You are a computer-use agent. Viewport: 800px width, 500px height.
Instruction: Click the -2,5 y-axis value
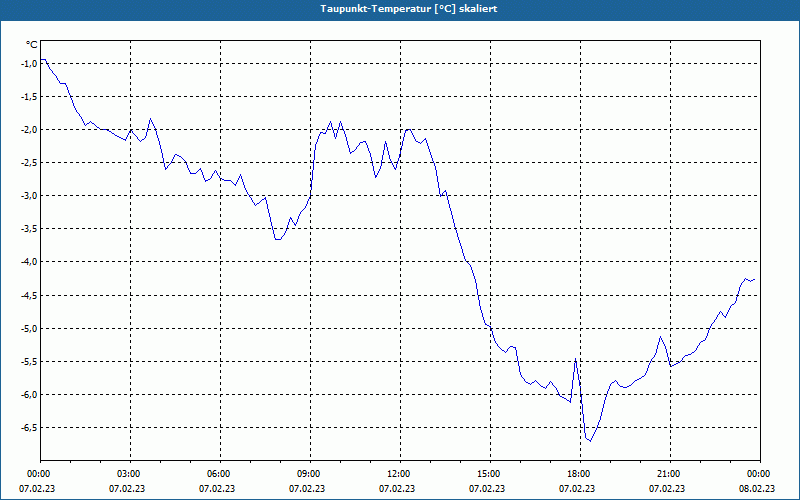click(x=29, y=163)
